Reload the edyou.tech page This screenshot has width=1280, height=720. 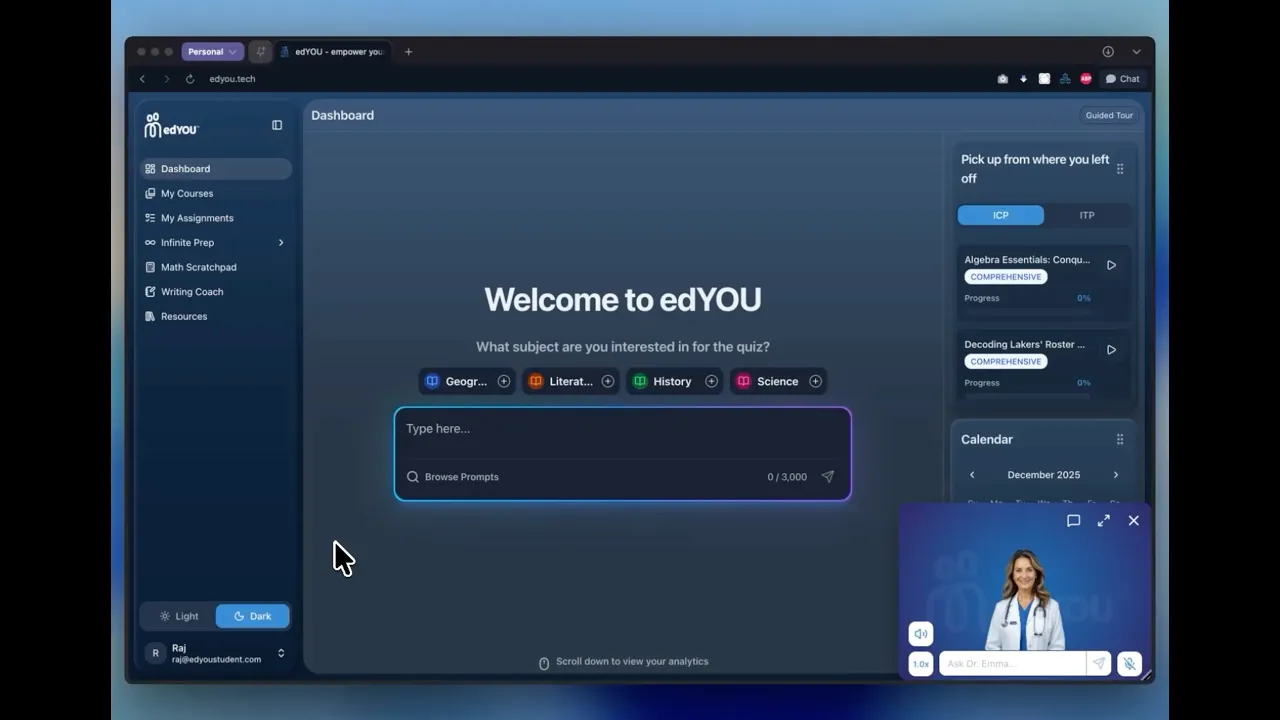pyautogui.click(x=190, y=79)
